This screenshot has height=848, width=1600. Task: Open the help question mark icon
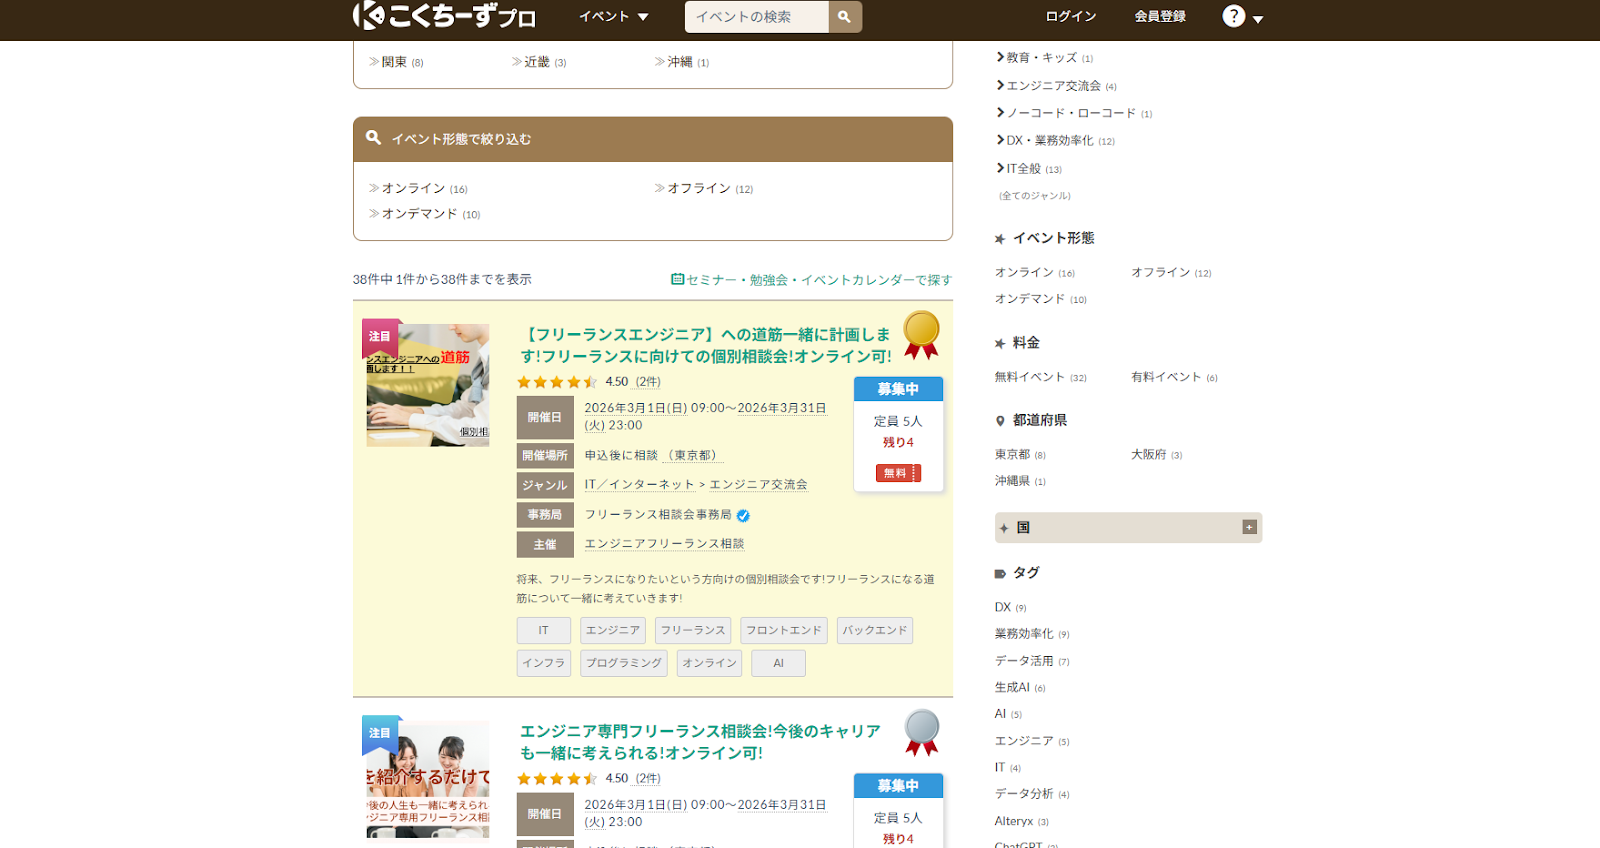pyautogui.click(x=1234, y=16)
